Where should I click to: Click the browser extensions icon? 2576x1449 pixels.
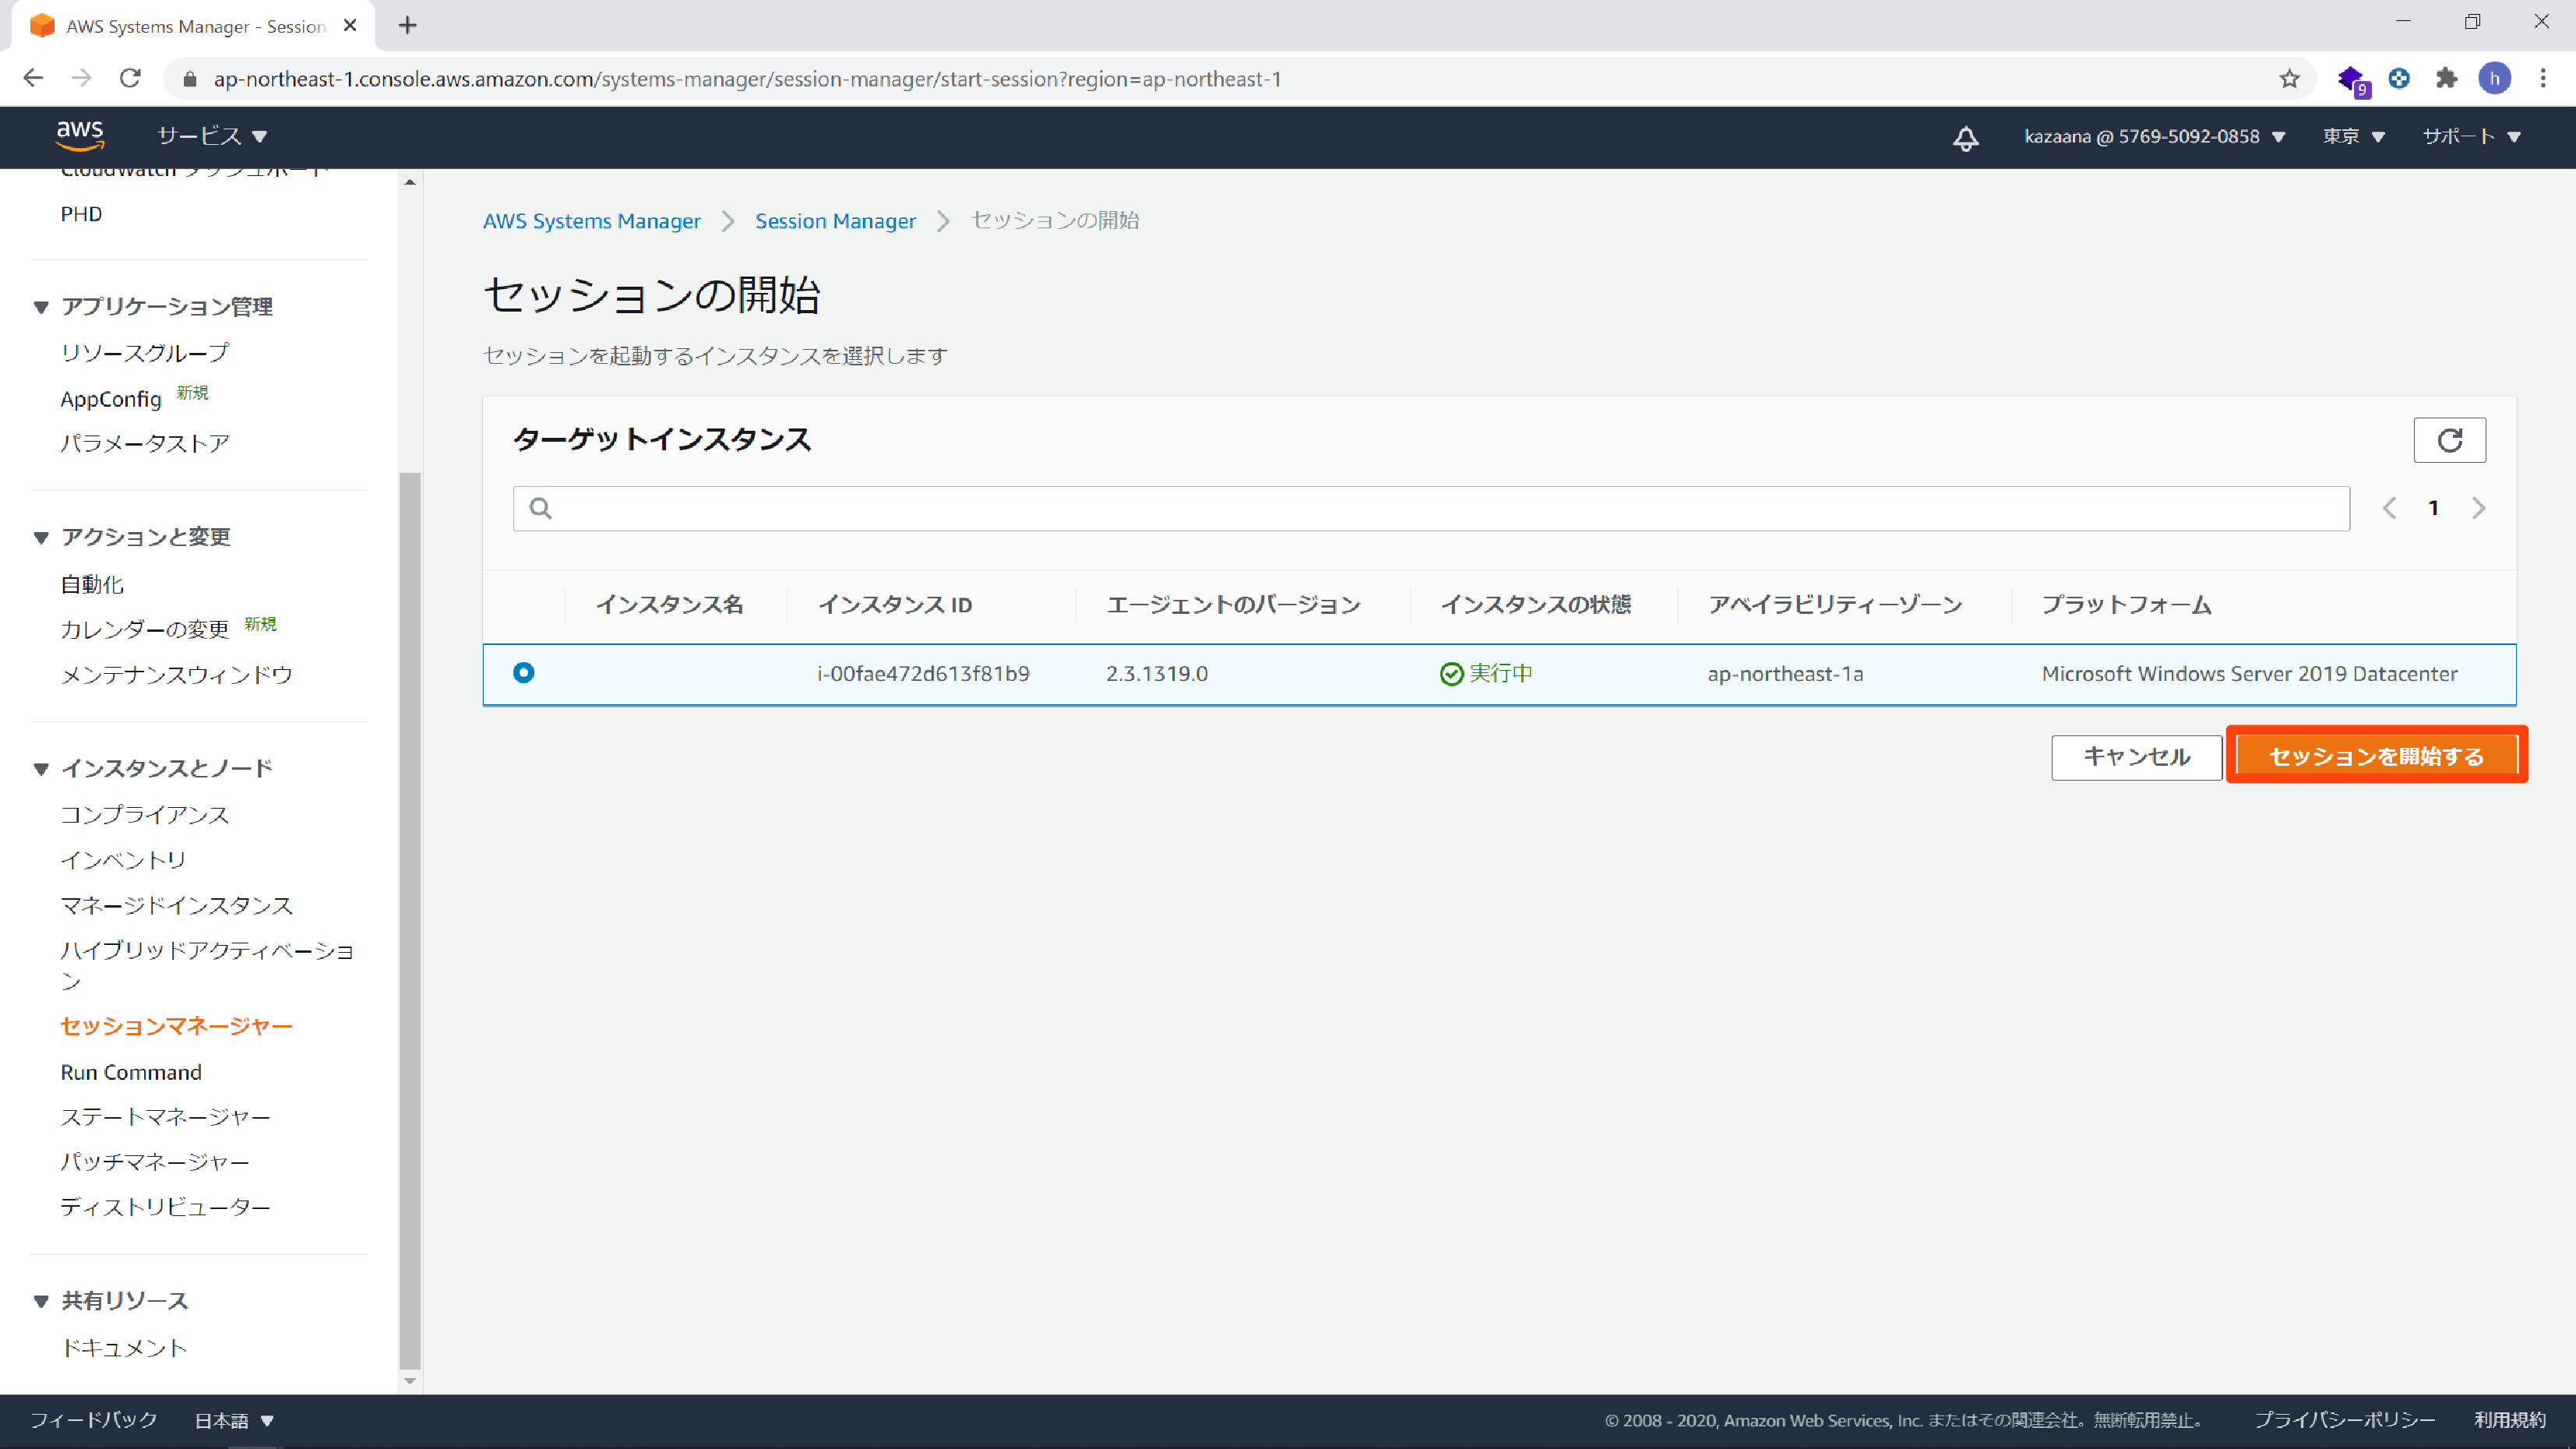coord(2447,79)
